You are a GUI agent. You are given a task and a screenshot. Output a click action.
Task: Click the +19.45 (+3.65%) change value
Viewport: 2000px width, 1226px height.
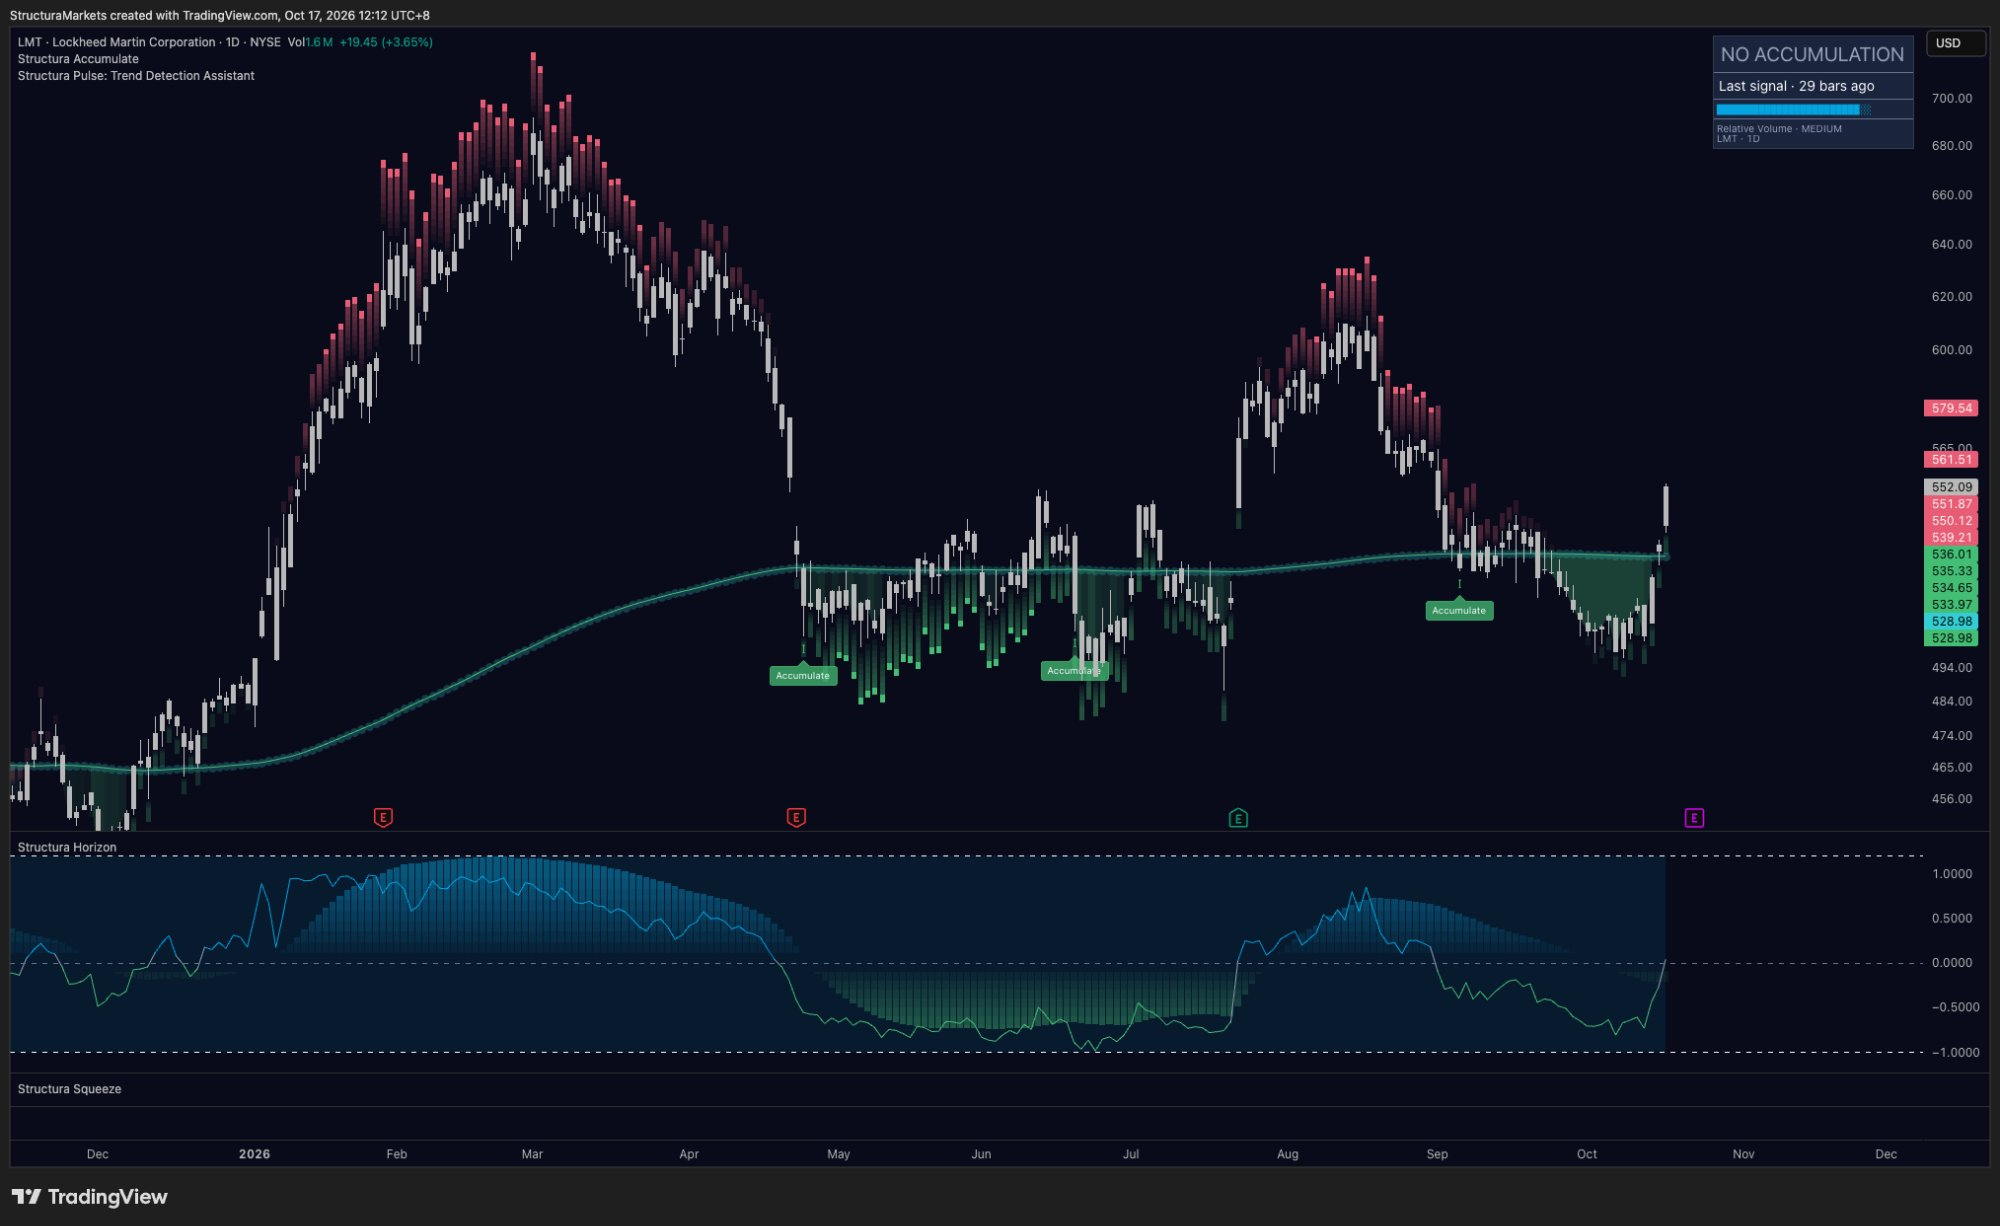[386, 42]
